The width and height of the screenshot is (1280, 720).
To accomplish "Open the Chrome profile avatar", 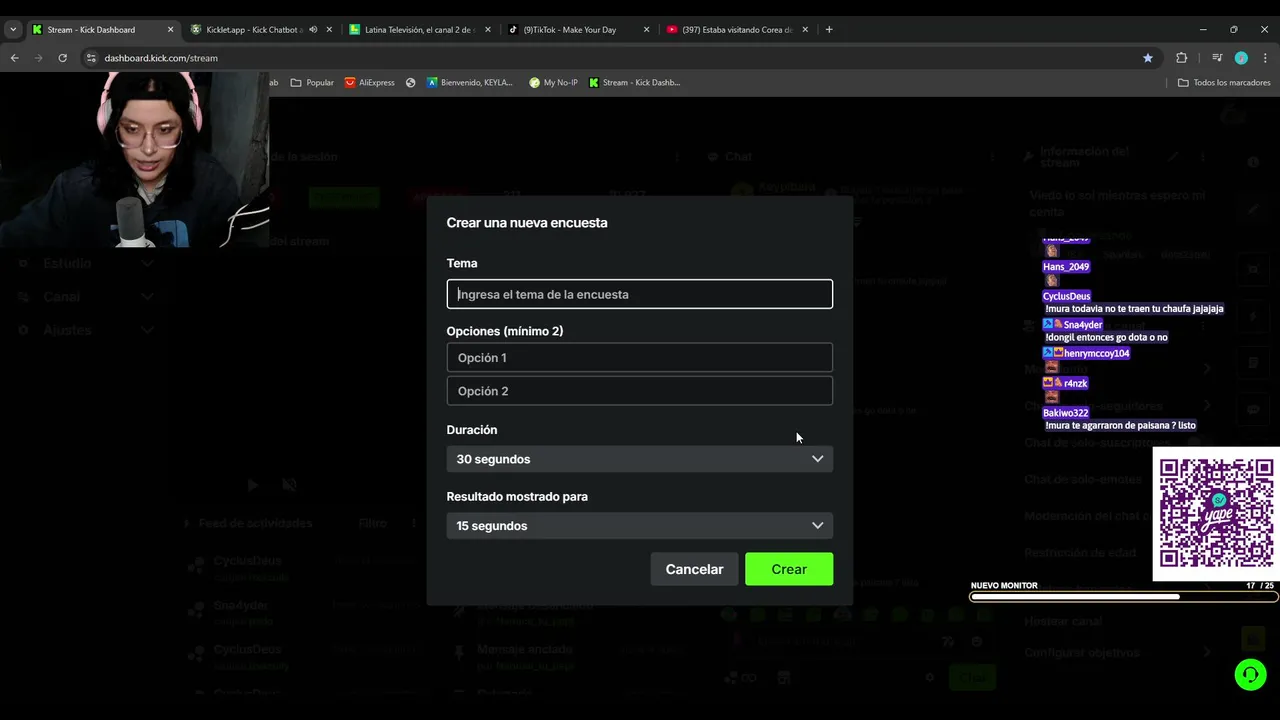I will 1241,58.
